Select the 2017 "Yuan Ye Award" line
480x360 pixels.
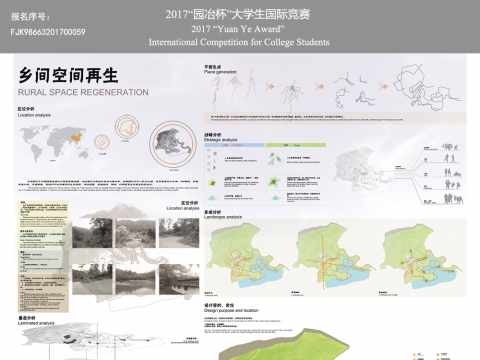[238, 29]
